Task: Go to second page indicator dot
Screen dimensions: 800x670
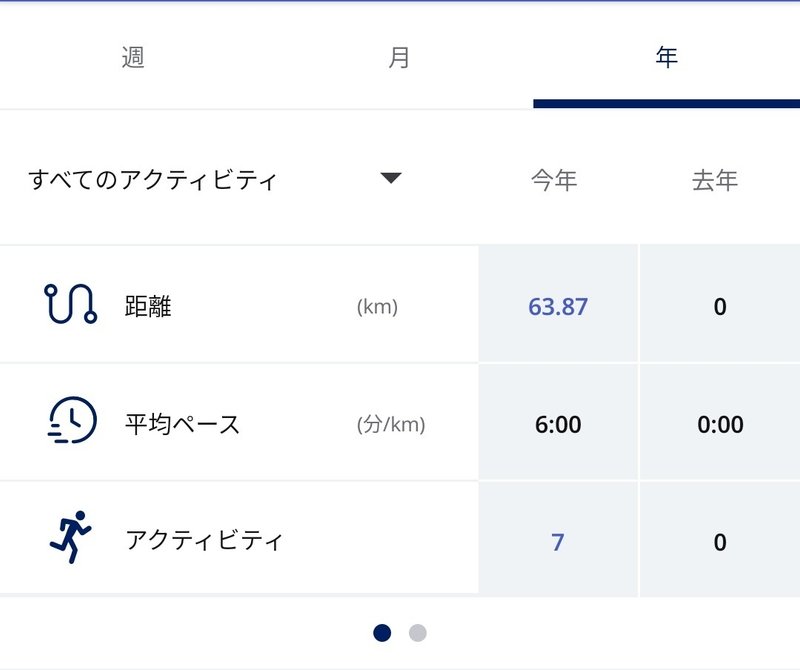Action: [418, 632]
